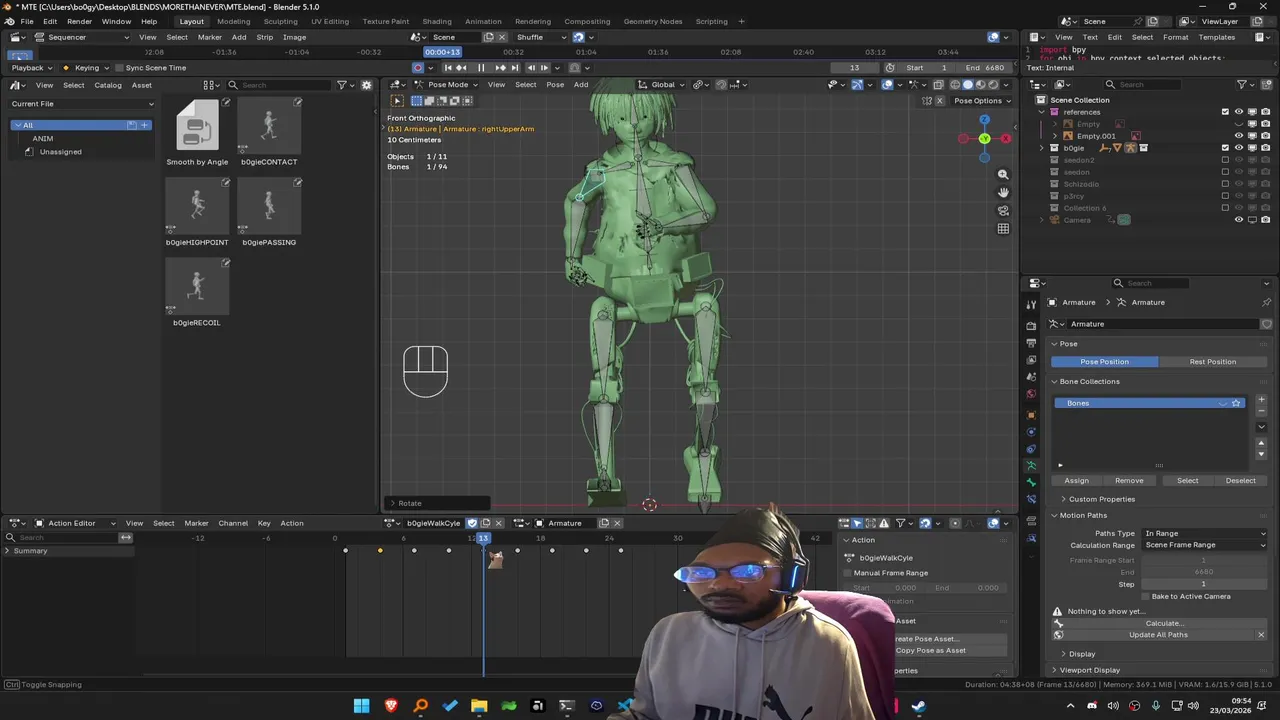Toggle pin in properties editor
The image size is (1280, 720).
(x=1267, y=302)
